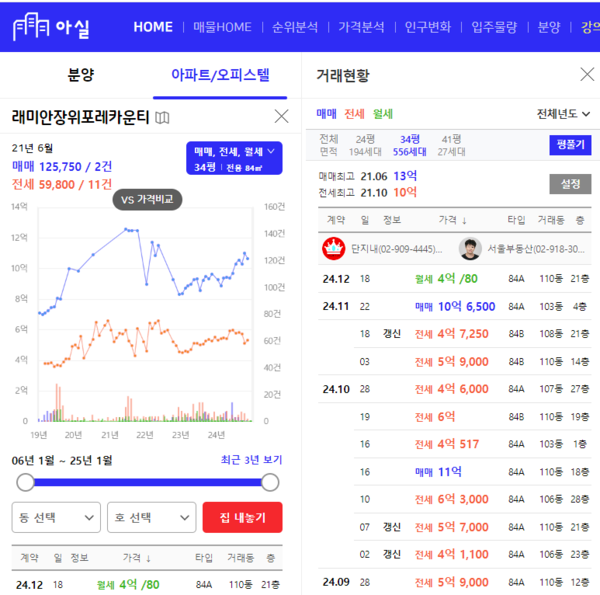Switch to the 분양 tab

81,75
